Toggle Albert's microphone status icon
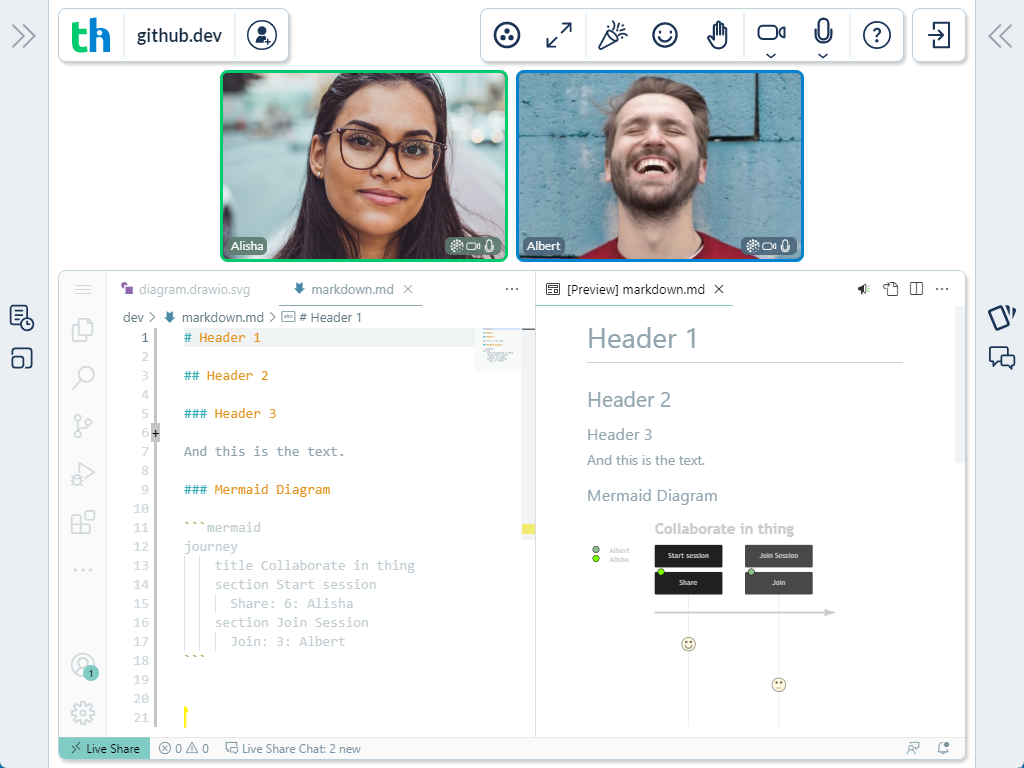Screen dimensions: 1024x768 [785, 246]
